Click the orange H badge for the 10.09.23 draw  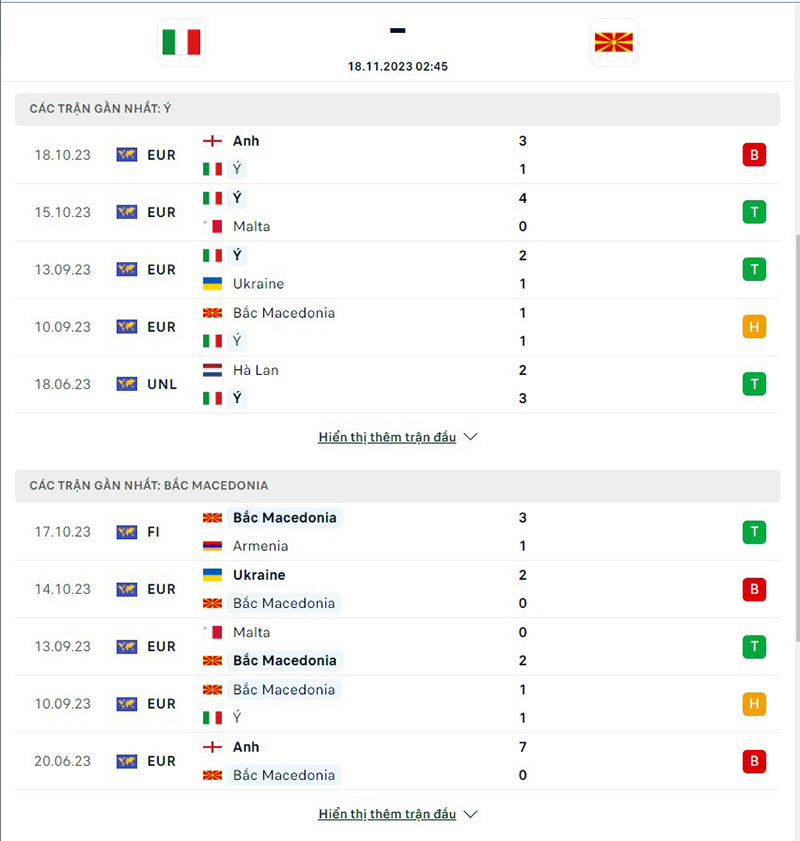[754, 326]
